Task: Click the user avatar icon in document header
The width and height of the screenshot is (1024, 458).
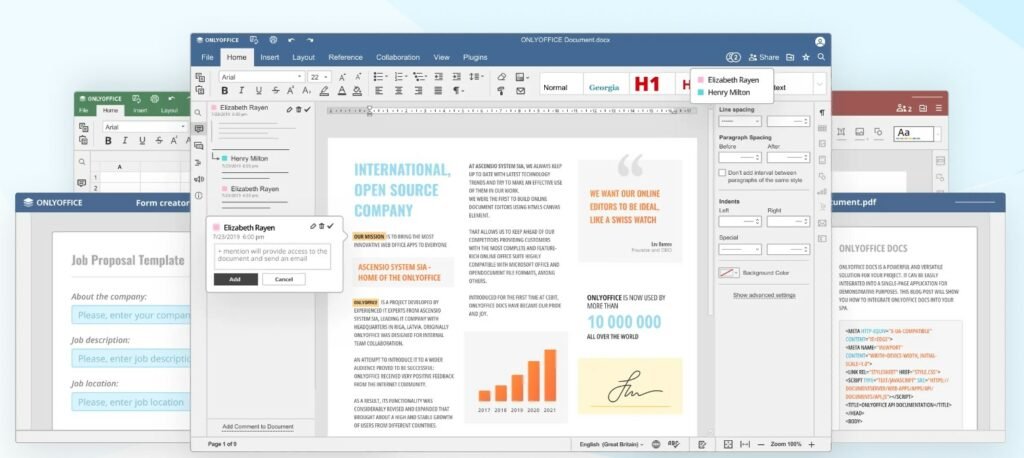Action: coord(820,41)
